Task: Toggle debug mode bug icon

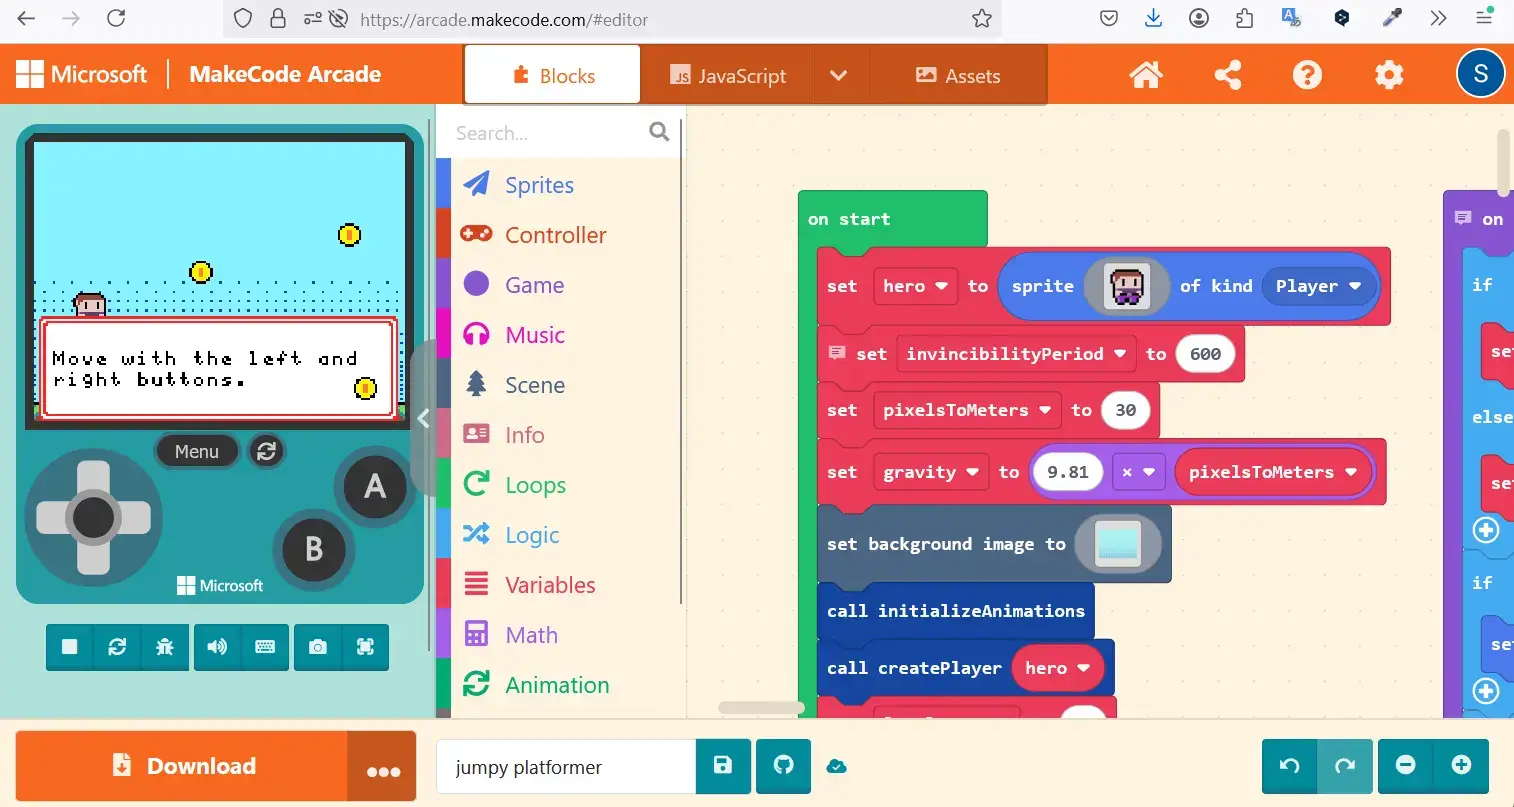Action: 165,647
